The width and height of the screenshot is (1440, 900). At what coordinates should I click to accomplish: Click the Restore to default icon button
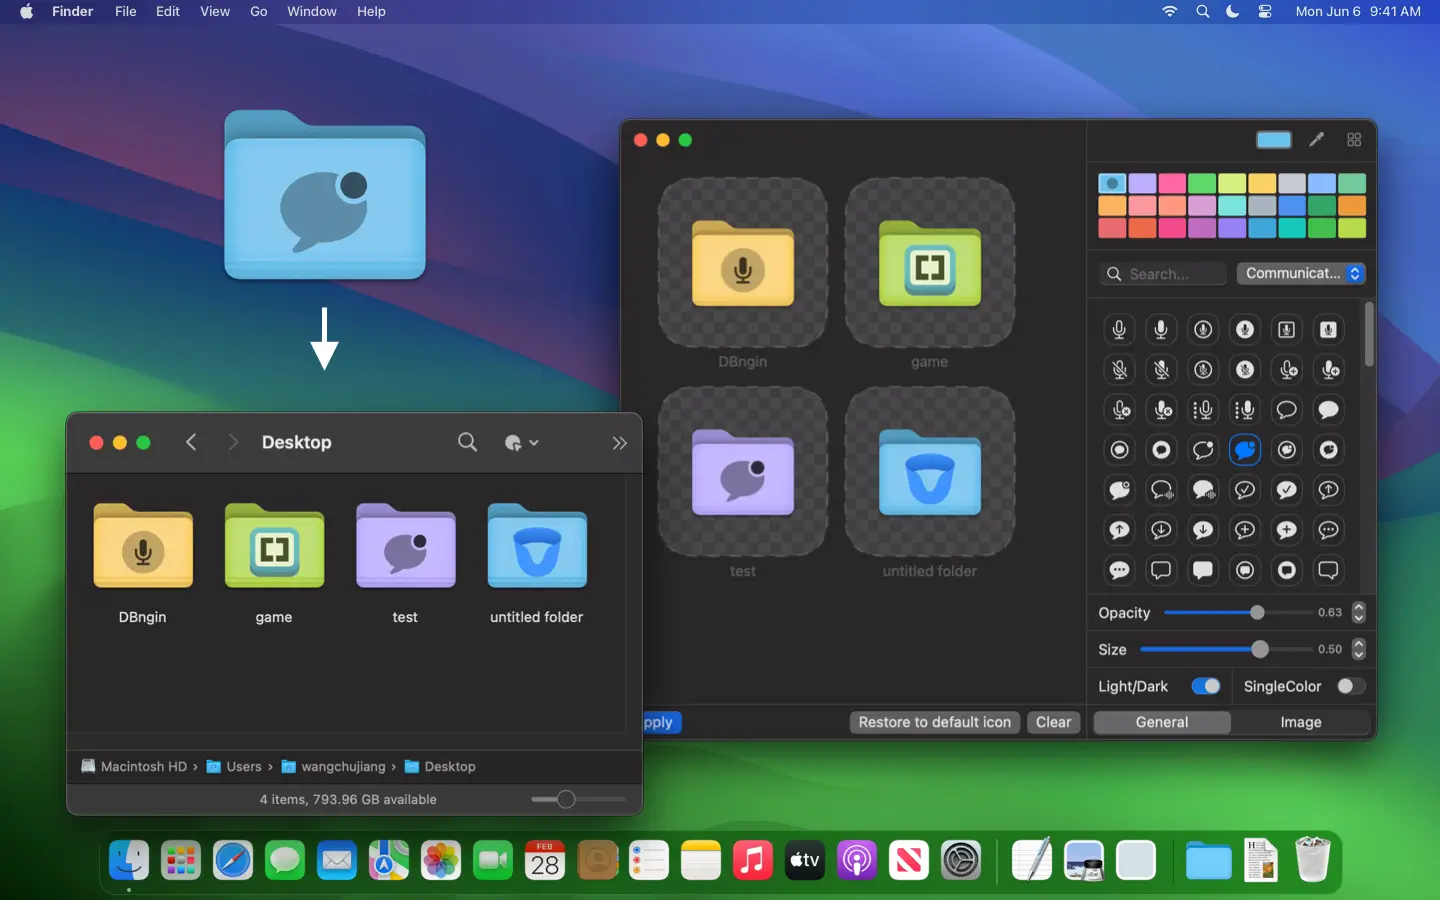point(934,722)
